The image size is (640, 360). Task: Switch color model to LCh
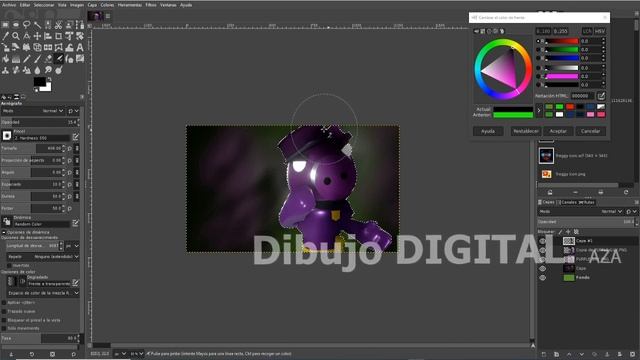(x=587, y=31)
